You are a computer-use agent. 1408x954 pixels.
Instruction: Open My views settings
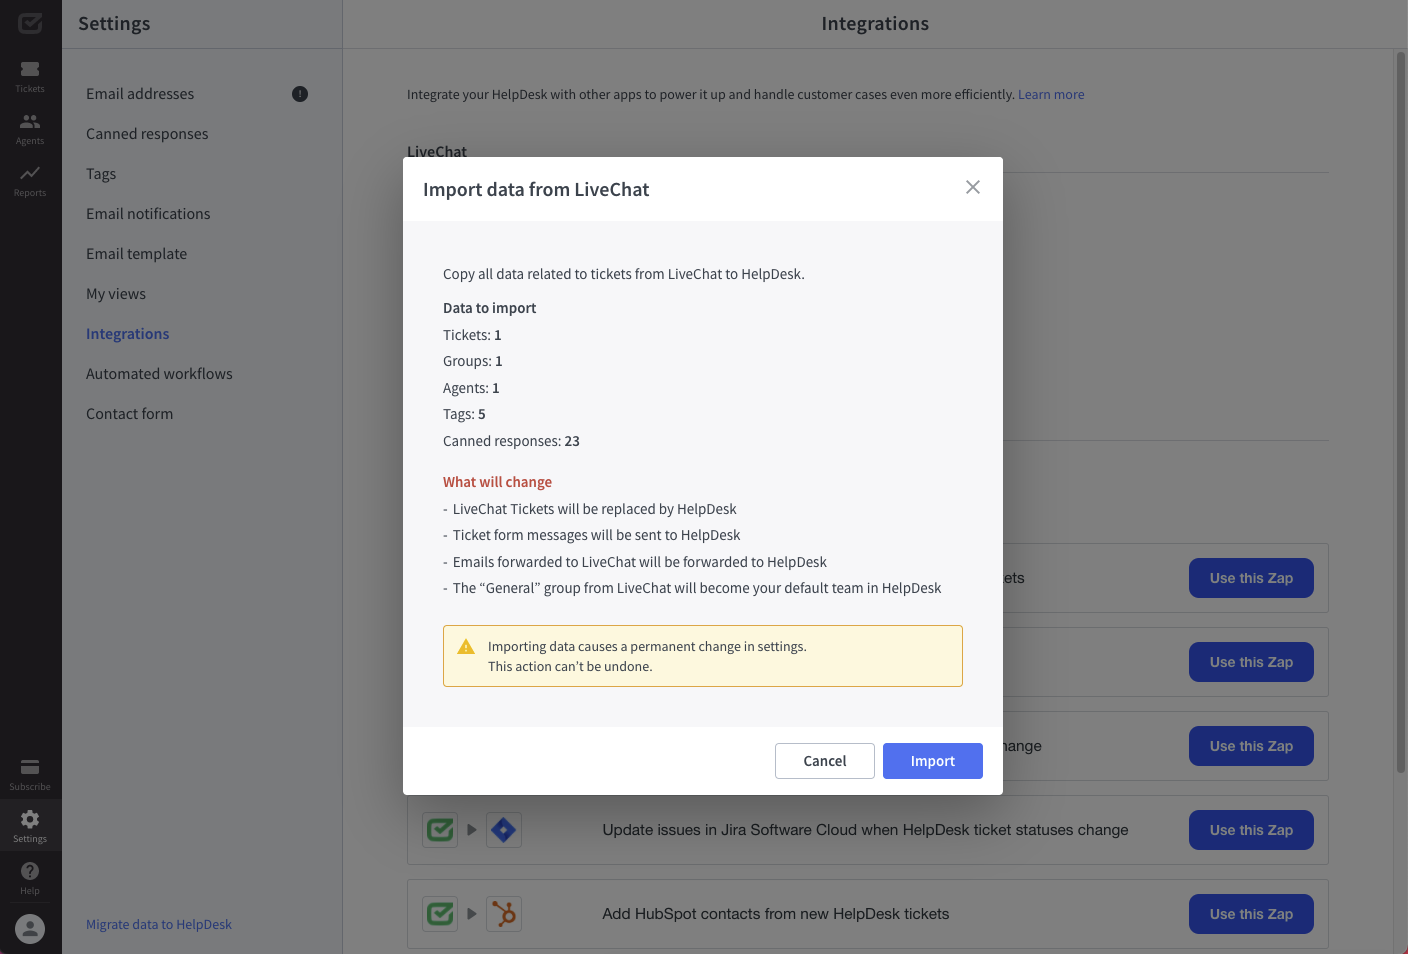(x=116, y=294)
